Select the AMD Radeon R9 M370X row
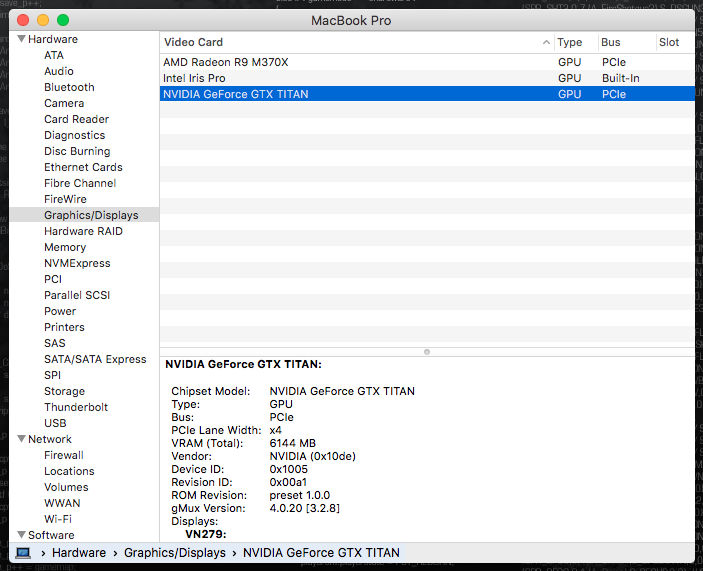The width and height of the screenshot is (703, 571). pyautogui.click(x=427, y=62)
